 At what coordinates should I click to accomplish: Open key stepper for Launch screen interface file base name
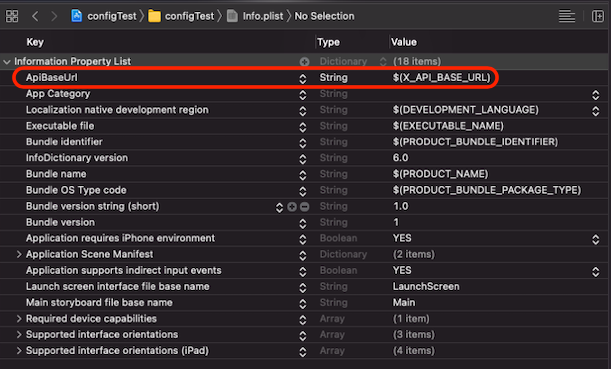(303, 288)
